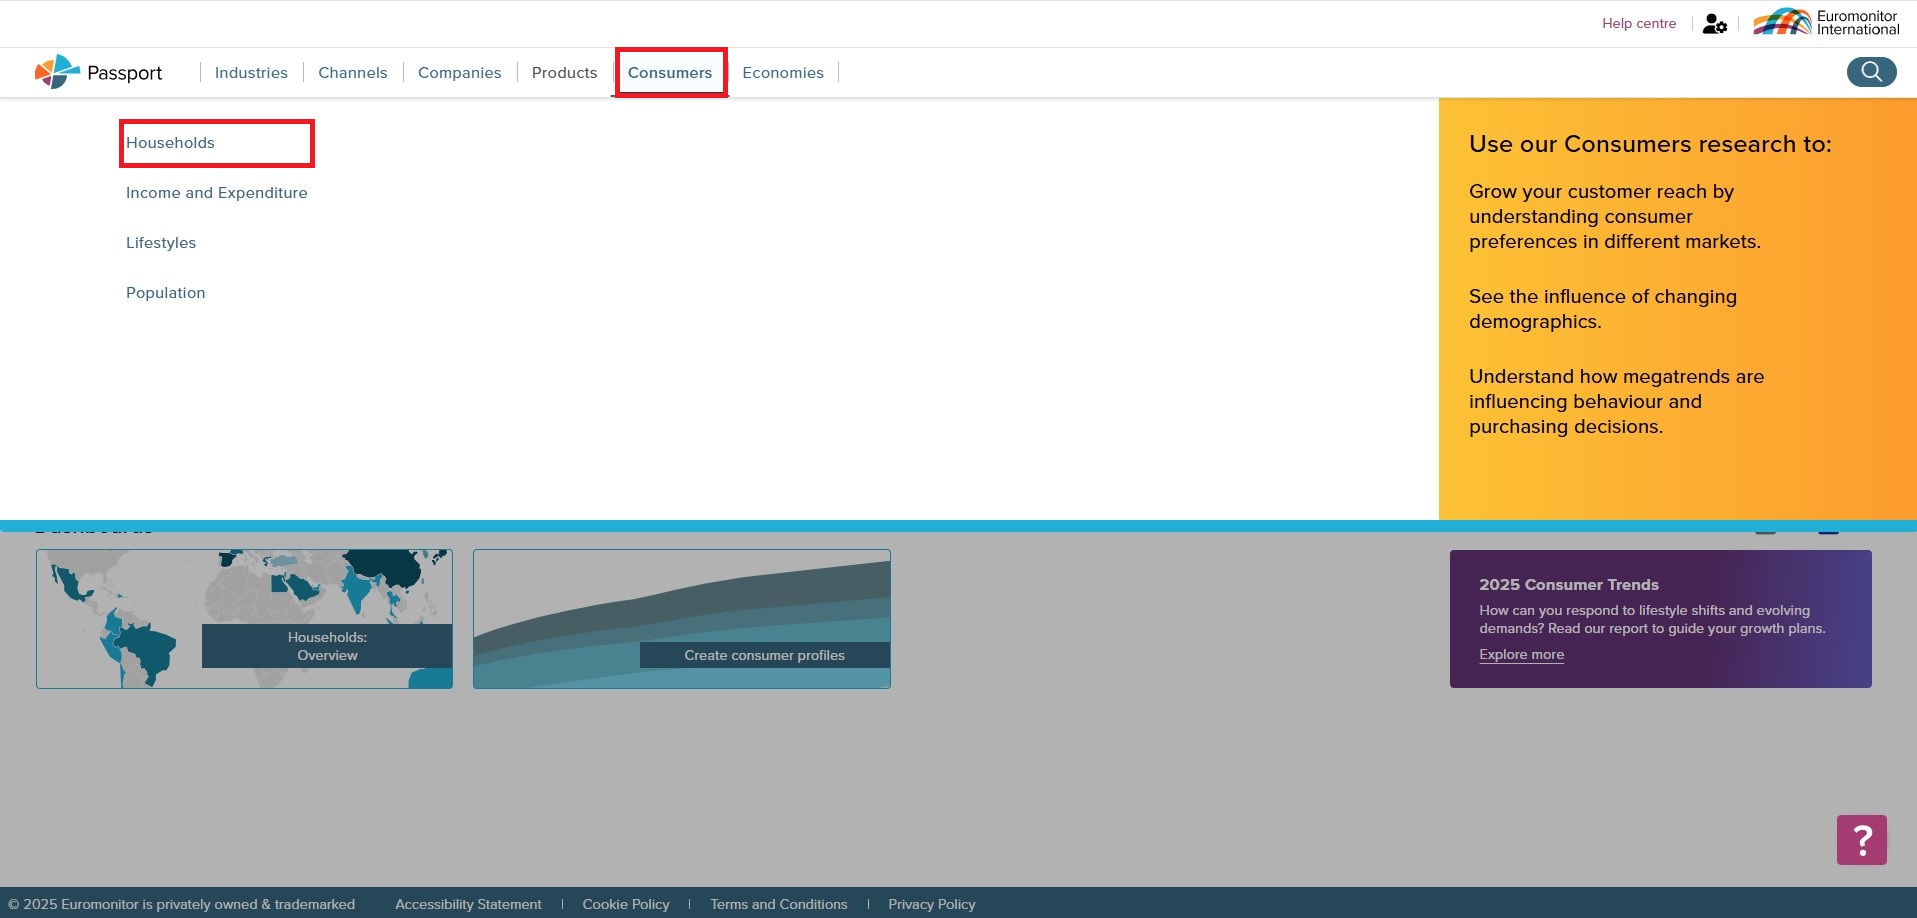
Task: Select the Population category
Action: 166,293
